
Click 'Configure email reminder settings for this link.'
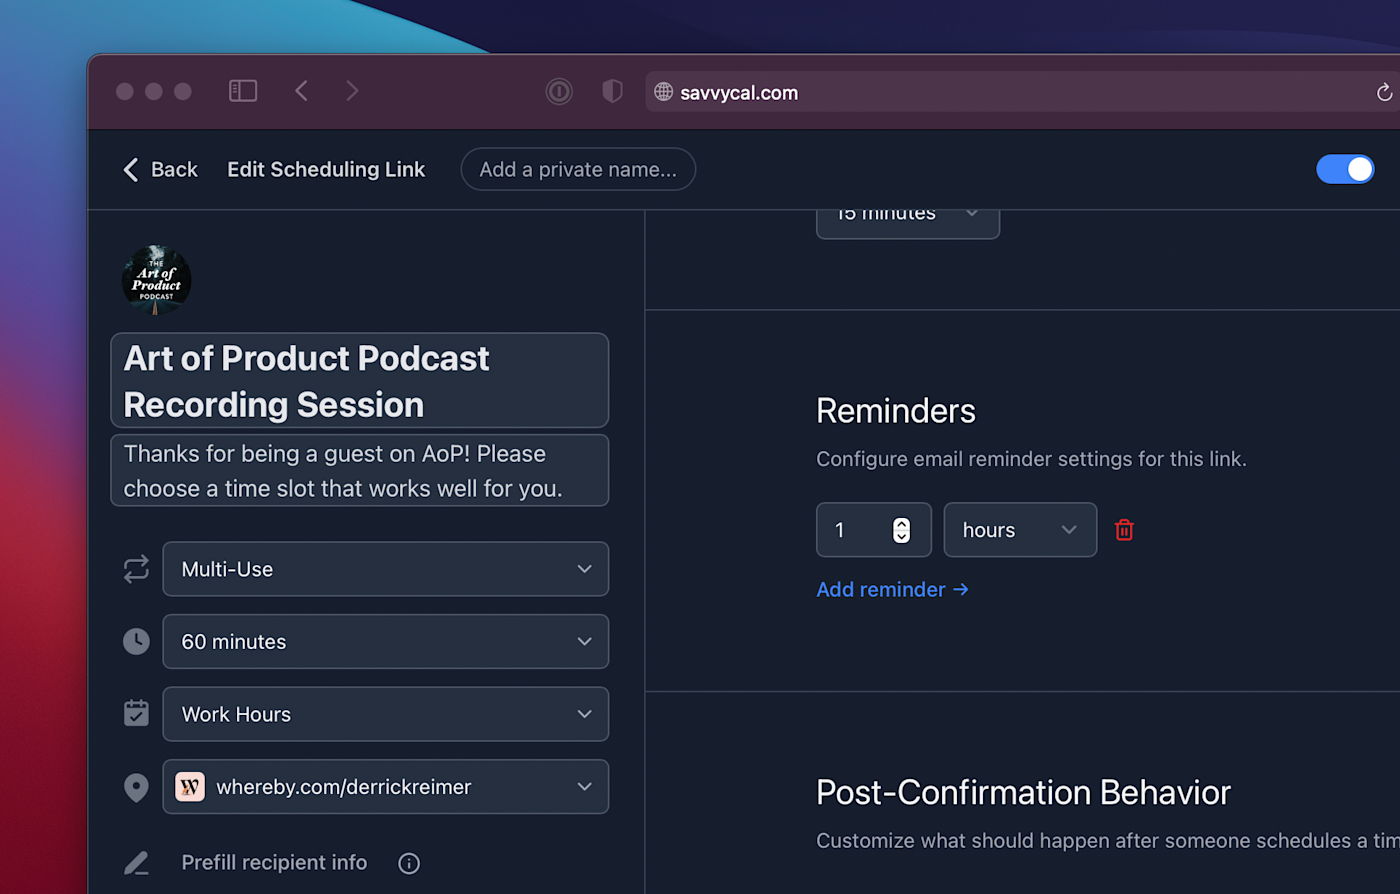coord(1031,459)
